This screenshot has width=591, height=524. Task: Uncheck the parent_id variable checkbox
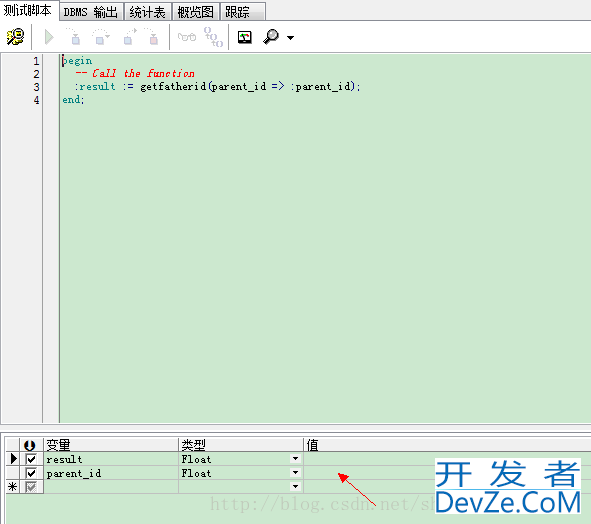[31, 473]
